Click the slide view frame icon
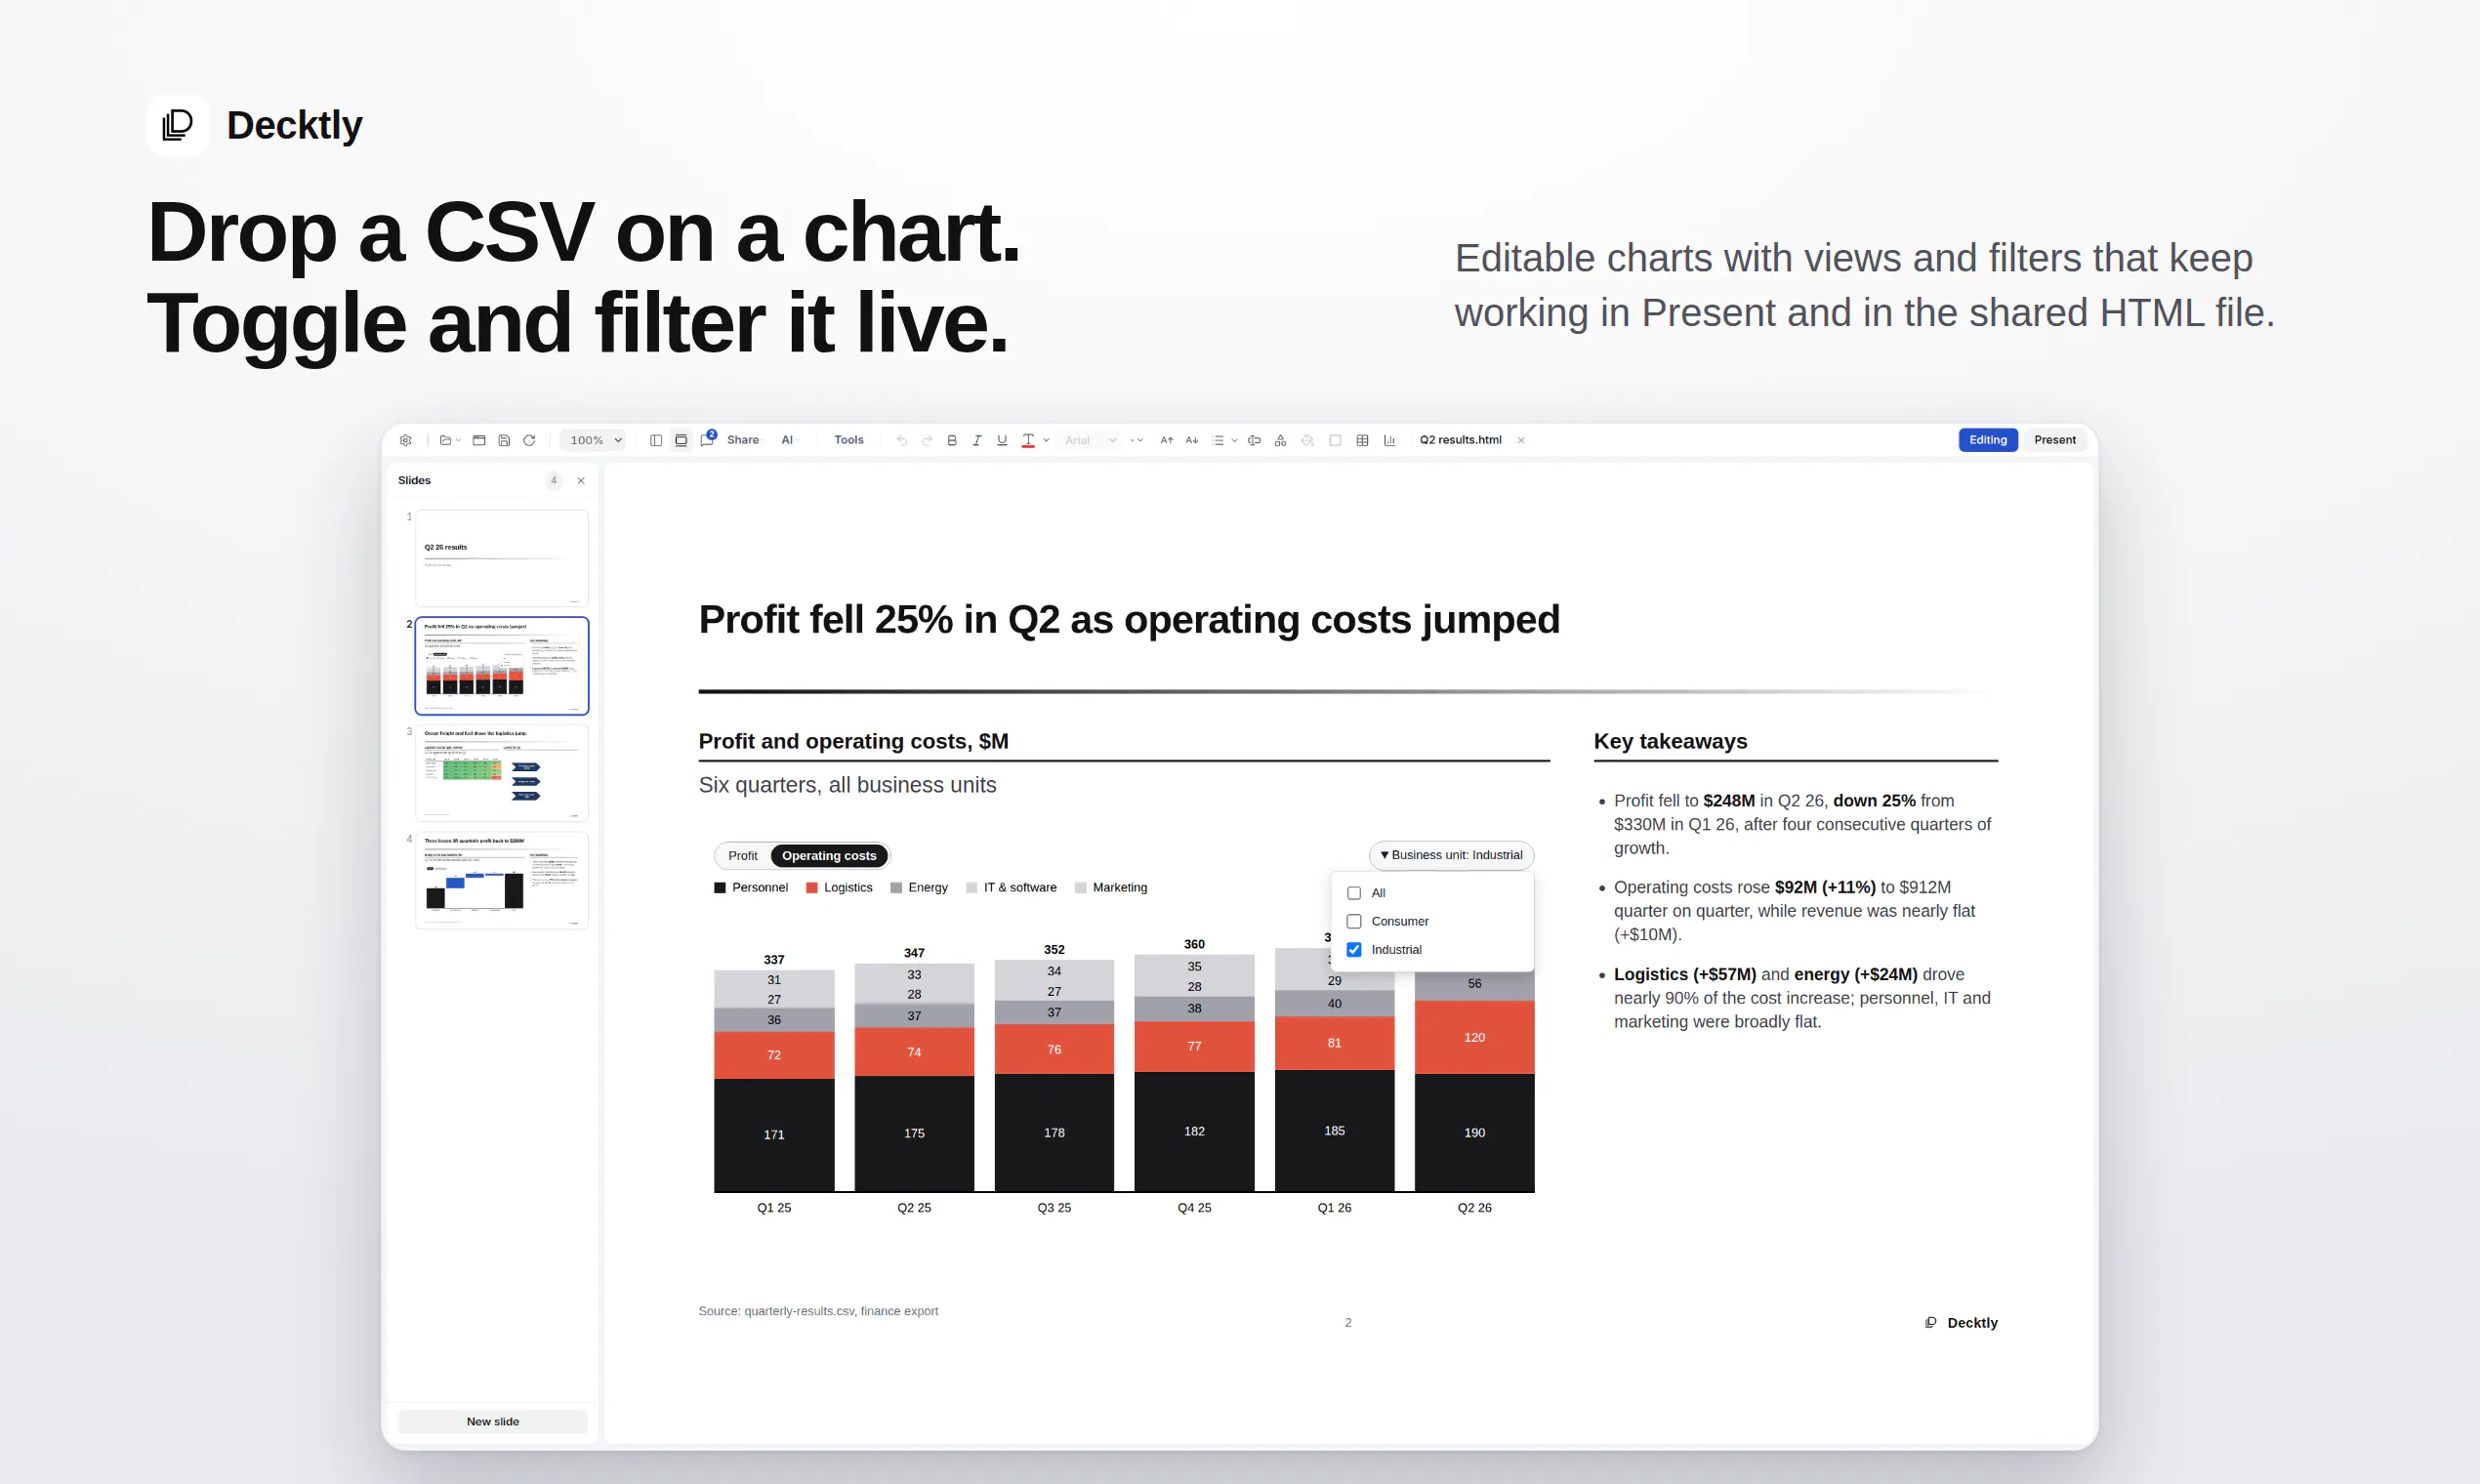This screenshot has height=1484, width=2480. coord(681,440)
